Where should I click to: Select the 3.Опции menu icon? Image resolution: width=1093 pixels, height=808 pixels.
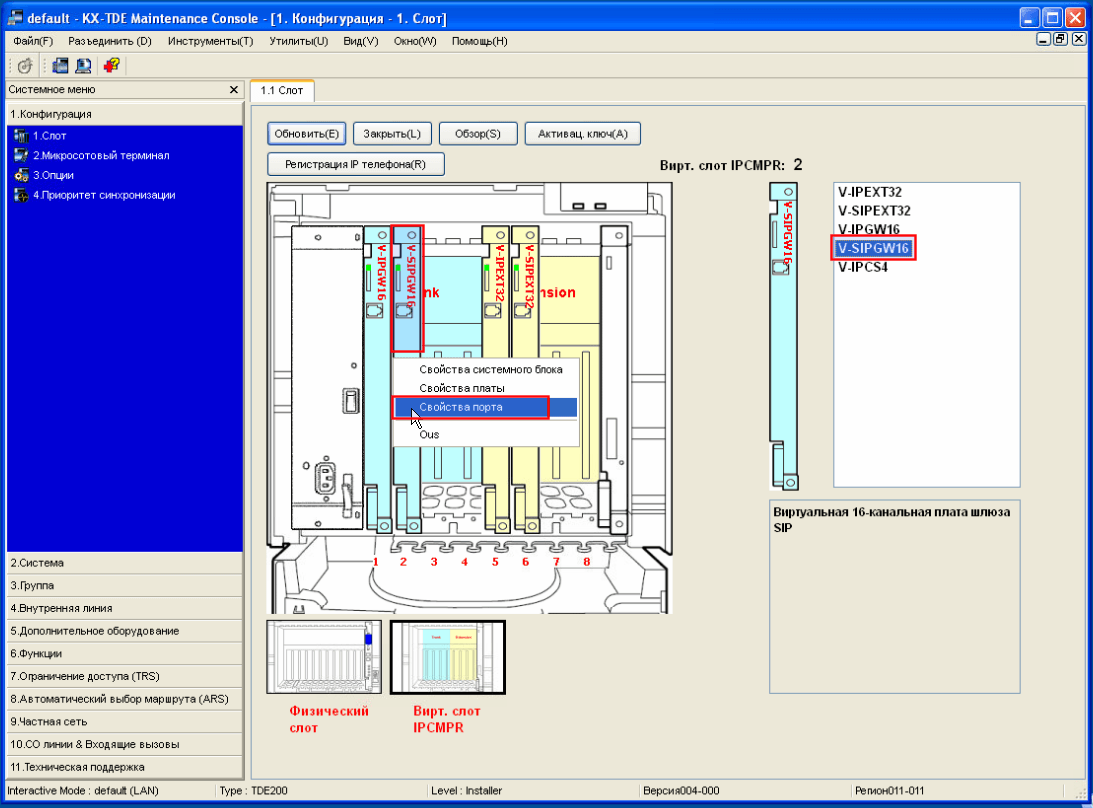21,175
